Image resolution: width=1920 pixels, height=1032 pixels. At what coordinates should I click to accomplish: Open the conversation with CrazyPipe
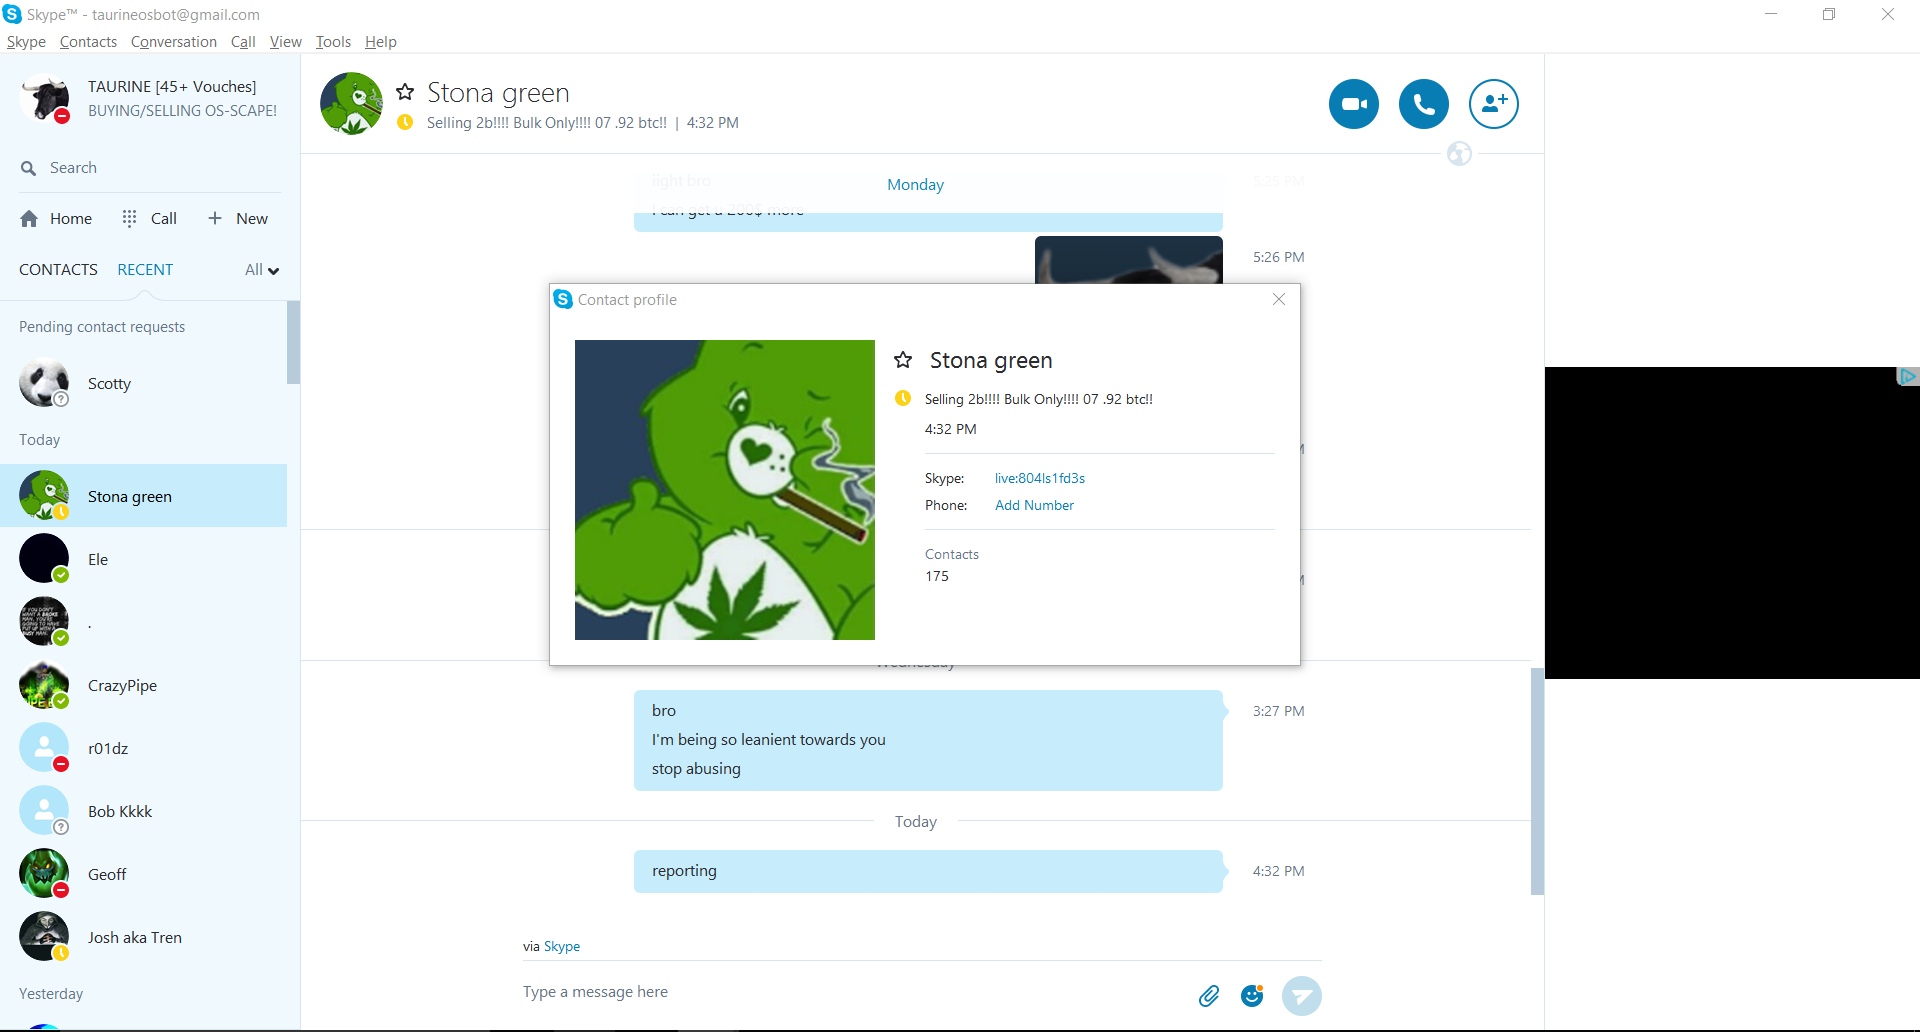tap(143, 685)
